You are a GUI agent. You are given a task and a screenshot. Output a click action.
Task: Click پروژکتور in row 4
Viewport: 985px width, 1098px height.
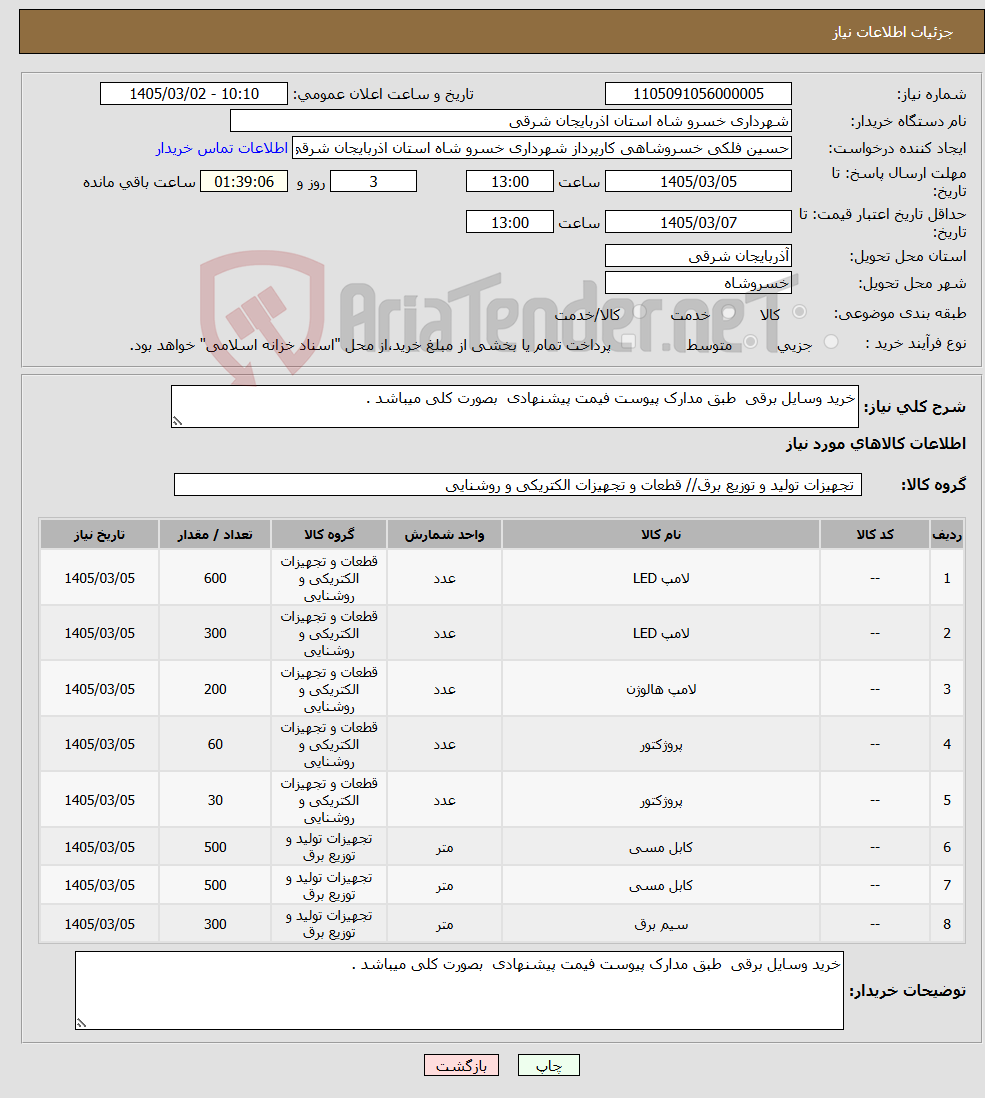[661, 745]
